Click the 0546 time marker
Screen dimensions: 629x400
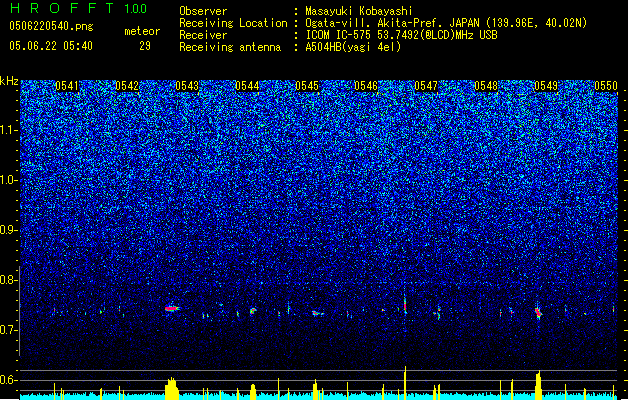click(x=366, y=86)
